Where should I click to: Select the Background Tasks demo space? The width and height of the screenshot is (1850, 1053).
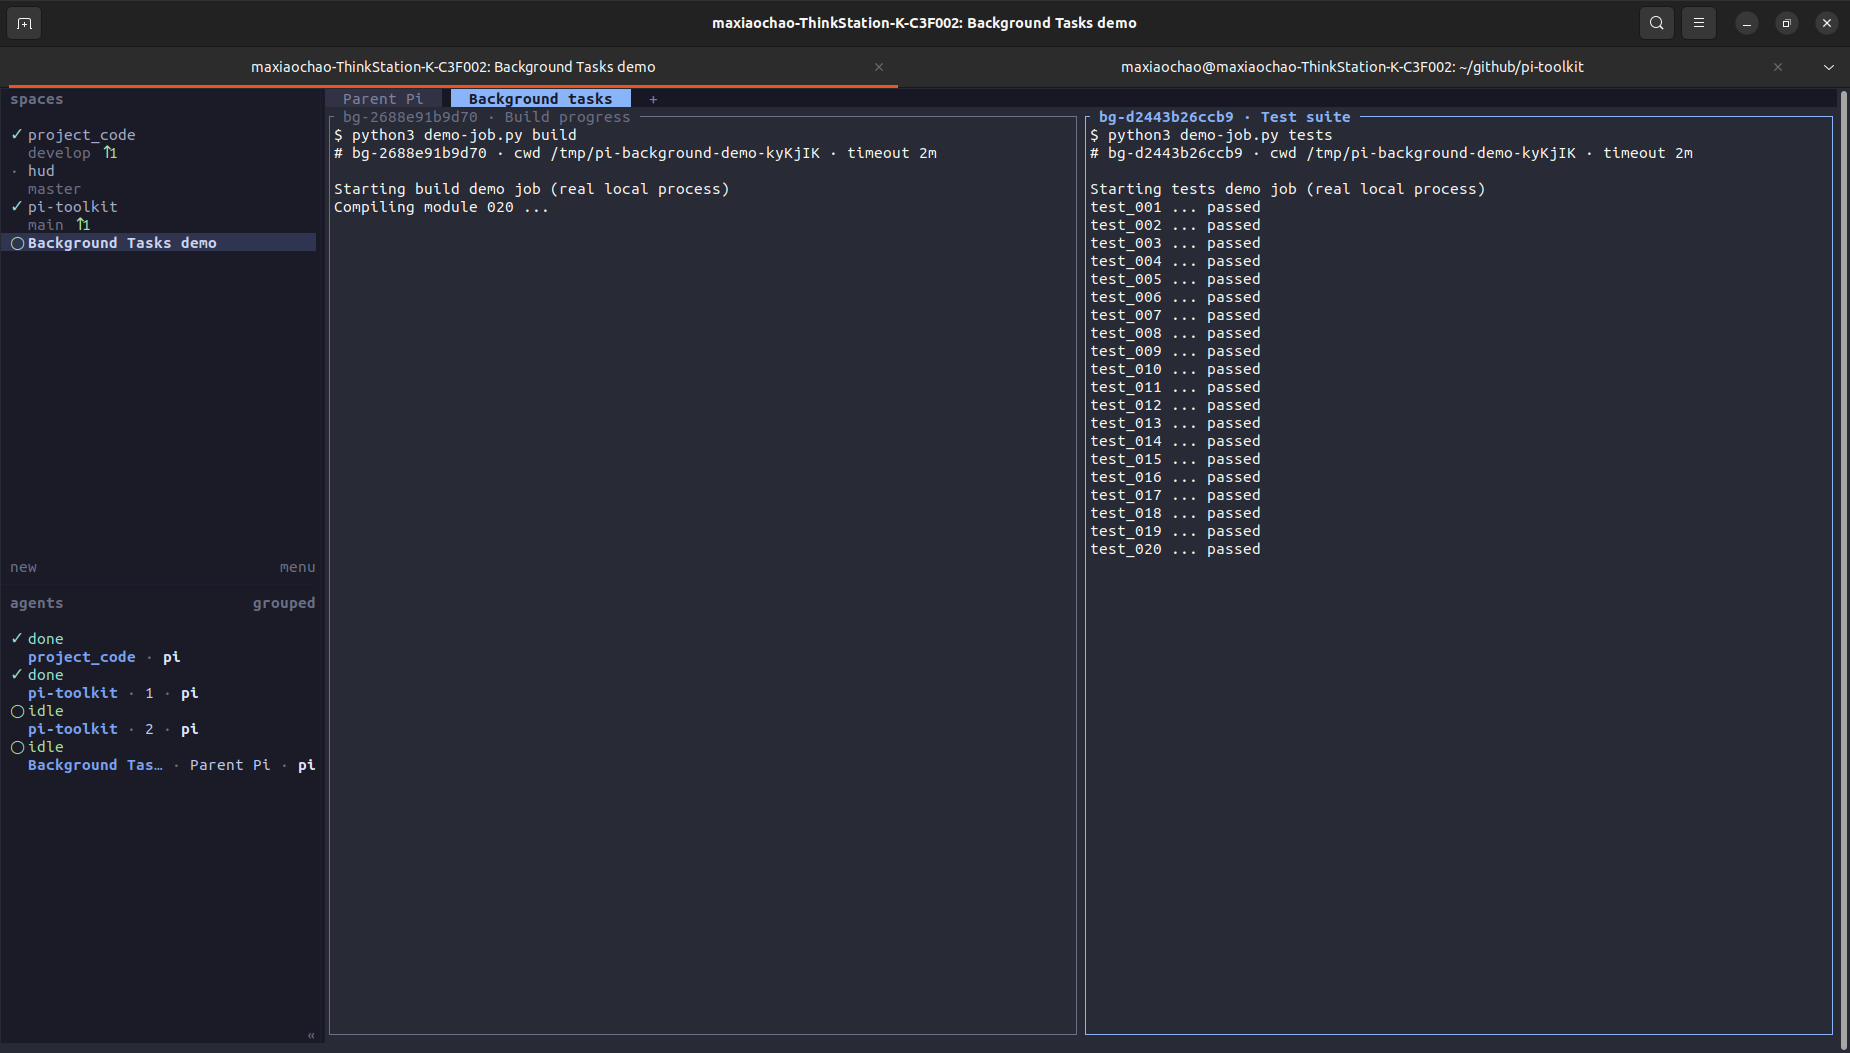[160, 243]
